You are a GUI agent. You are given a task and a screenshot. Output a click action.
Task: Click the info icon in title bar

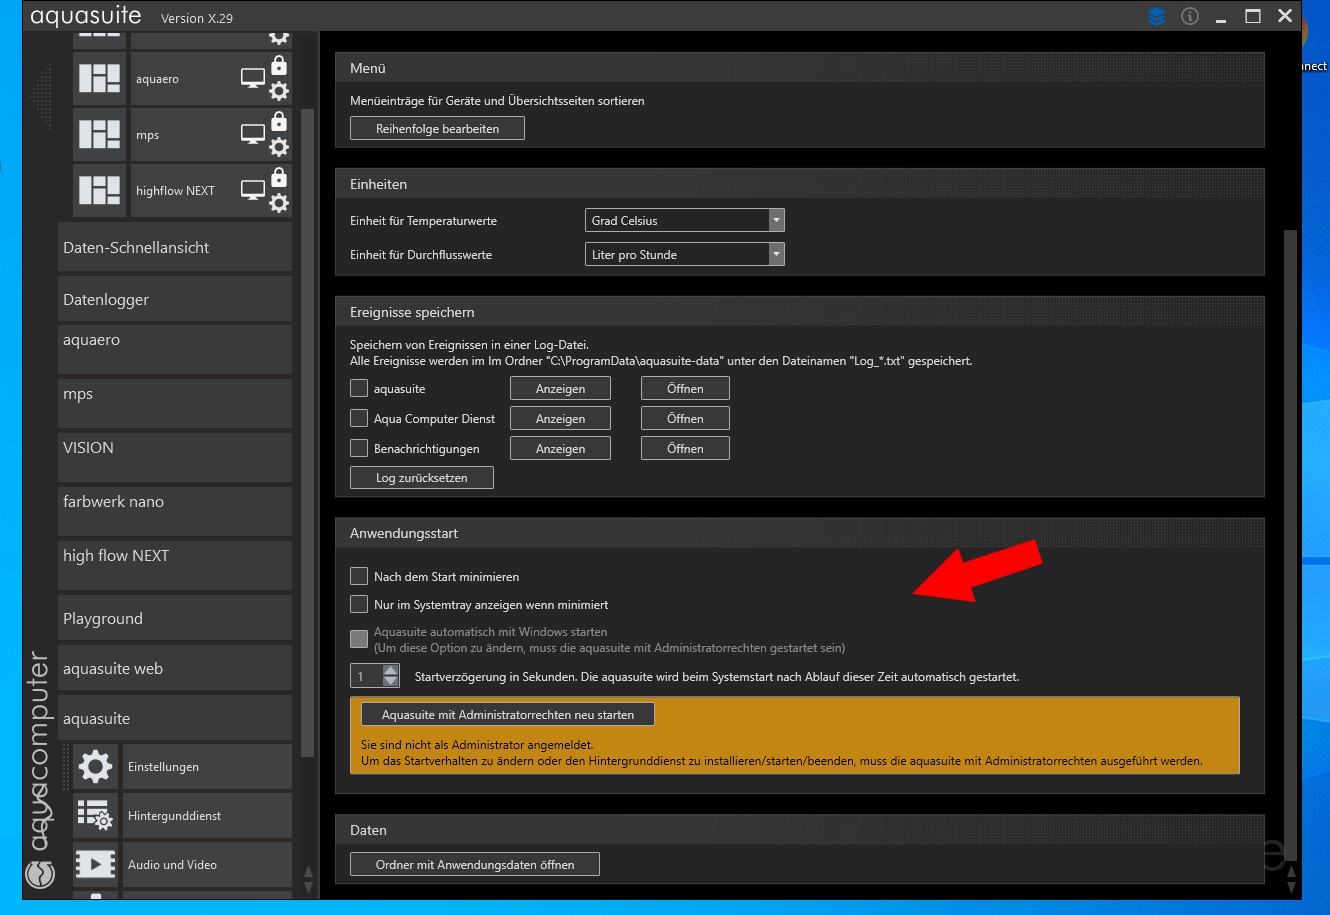[1190, 16]
